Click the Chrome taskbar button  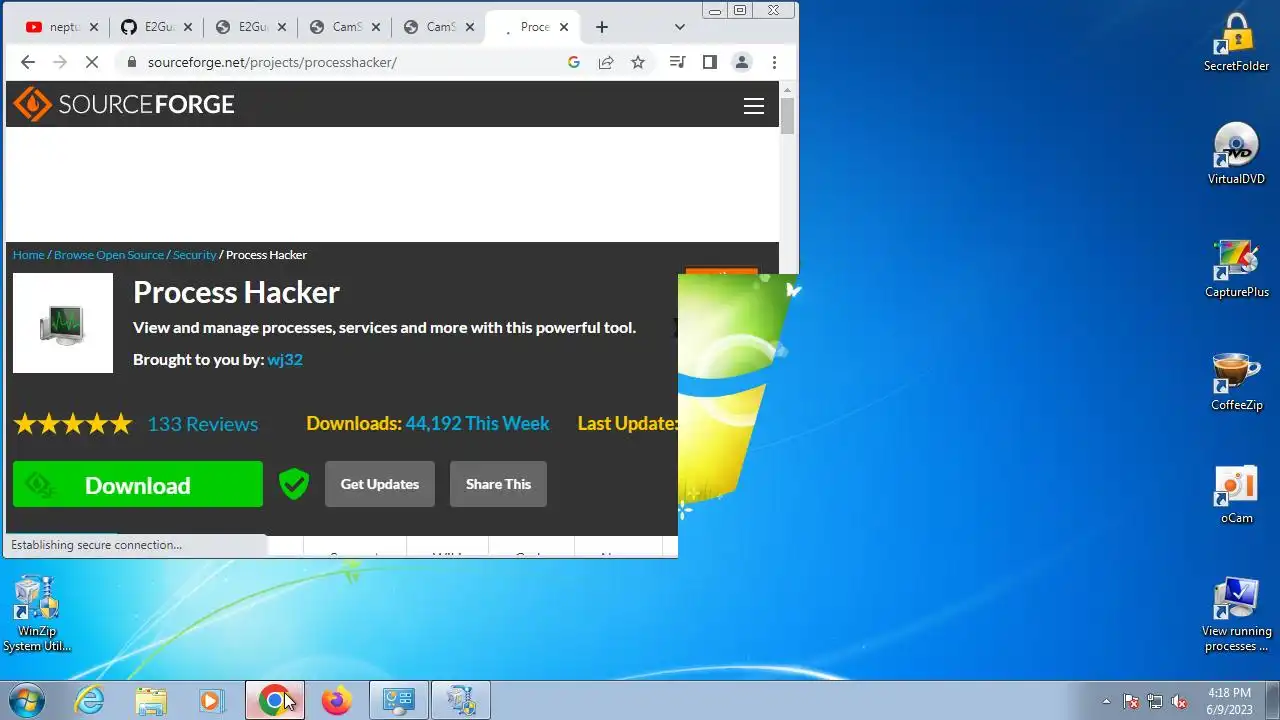coord(275,701)
